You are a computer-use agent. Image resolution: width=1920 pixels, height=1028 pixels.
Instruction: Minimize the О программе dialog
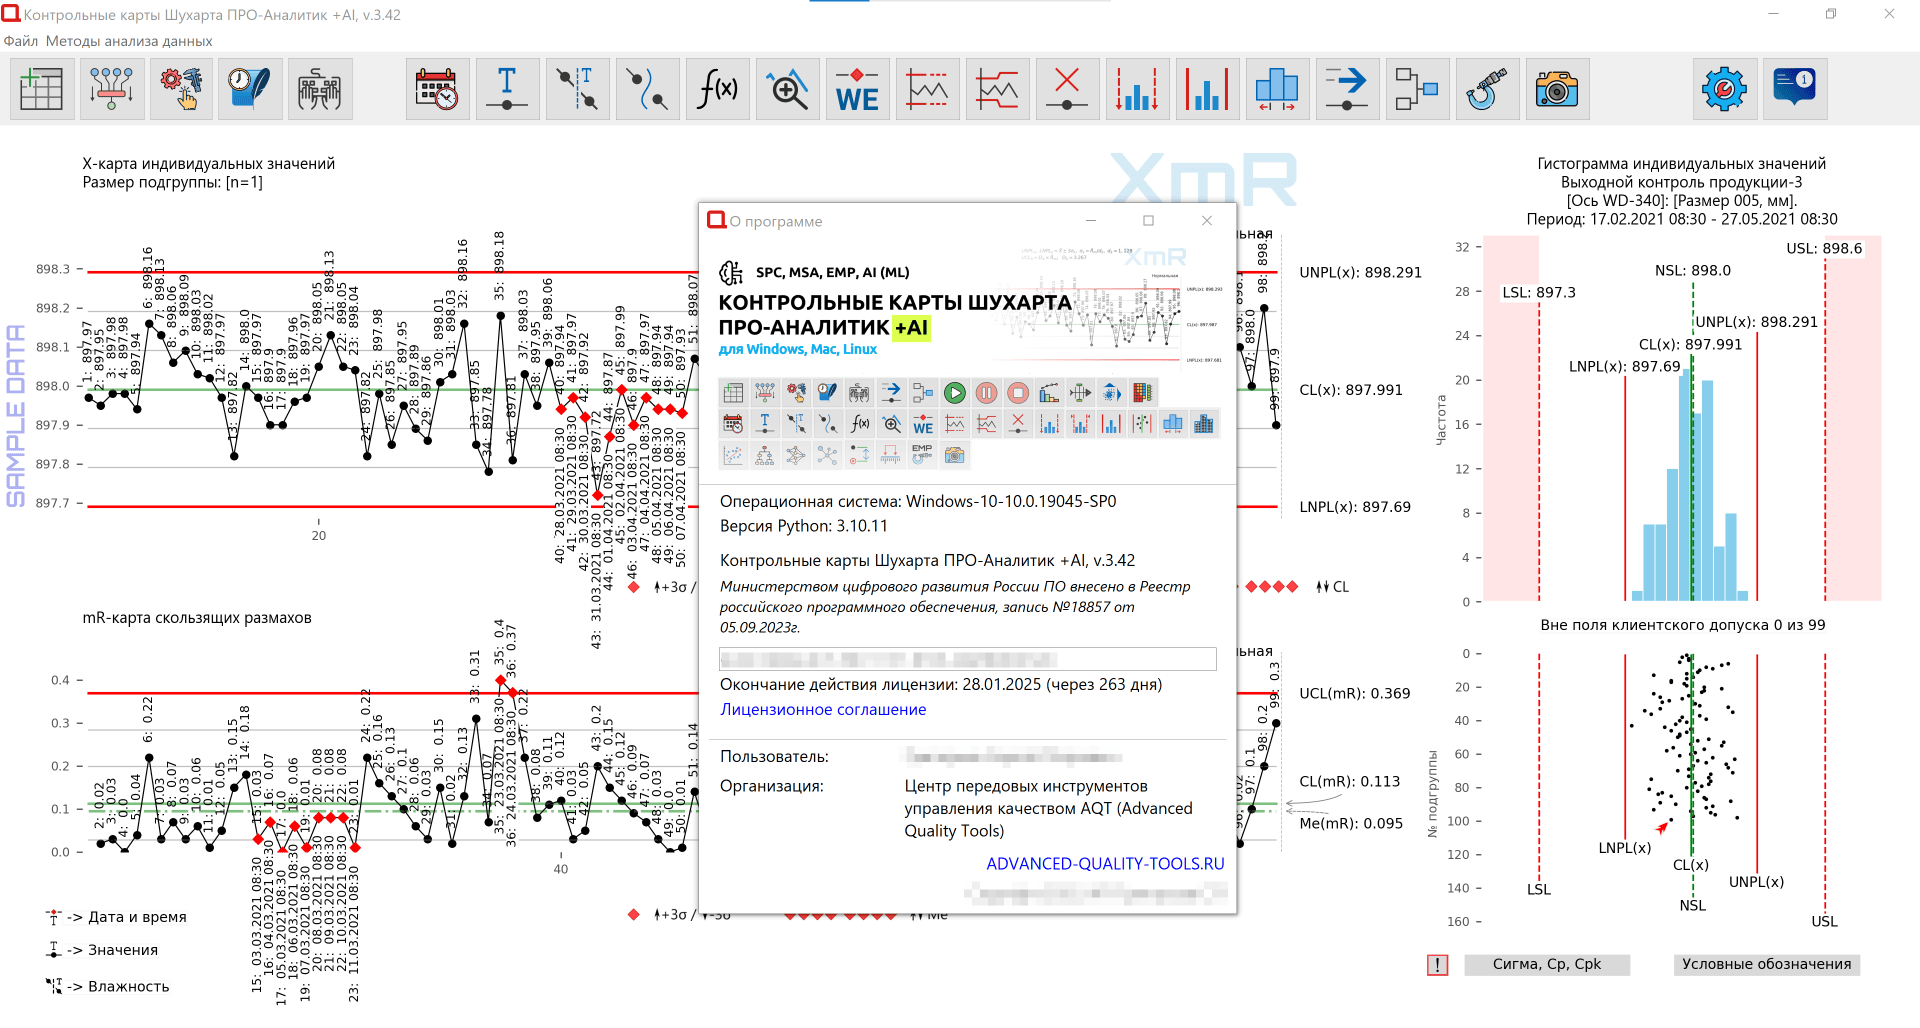click(1091, 221)
